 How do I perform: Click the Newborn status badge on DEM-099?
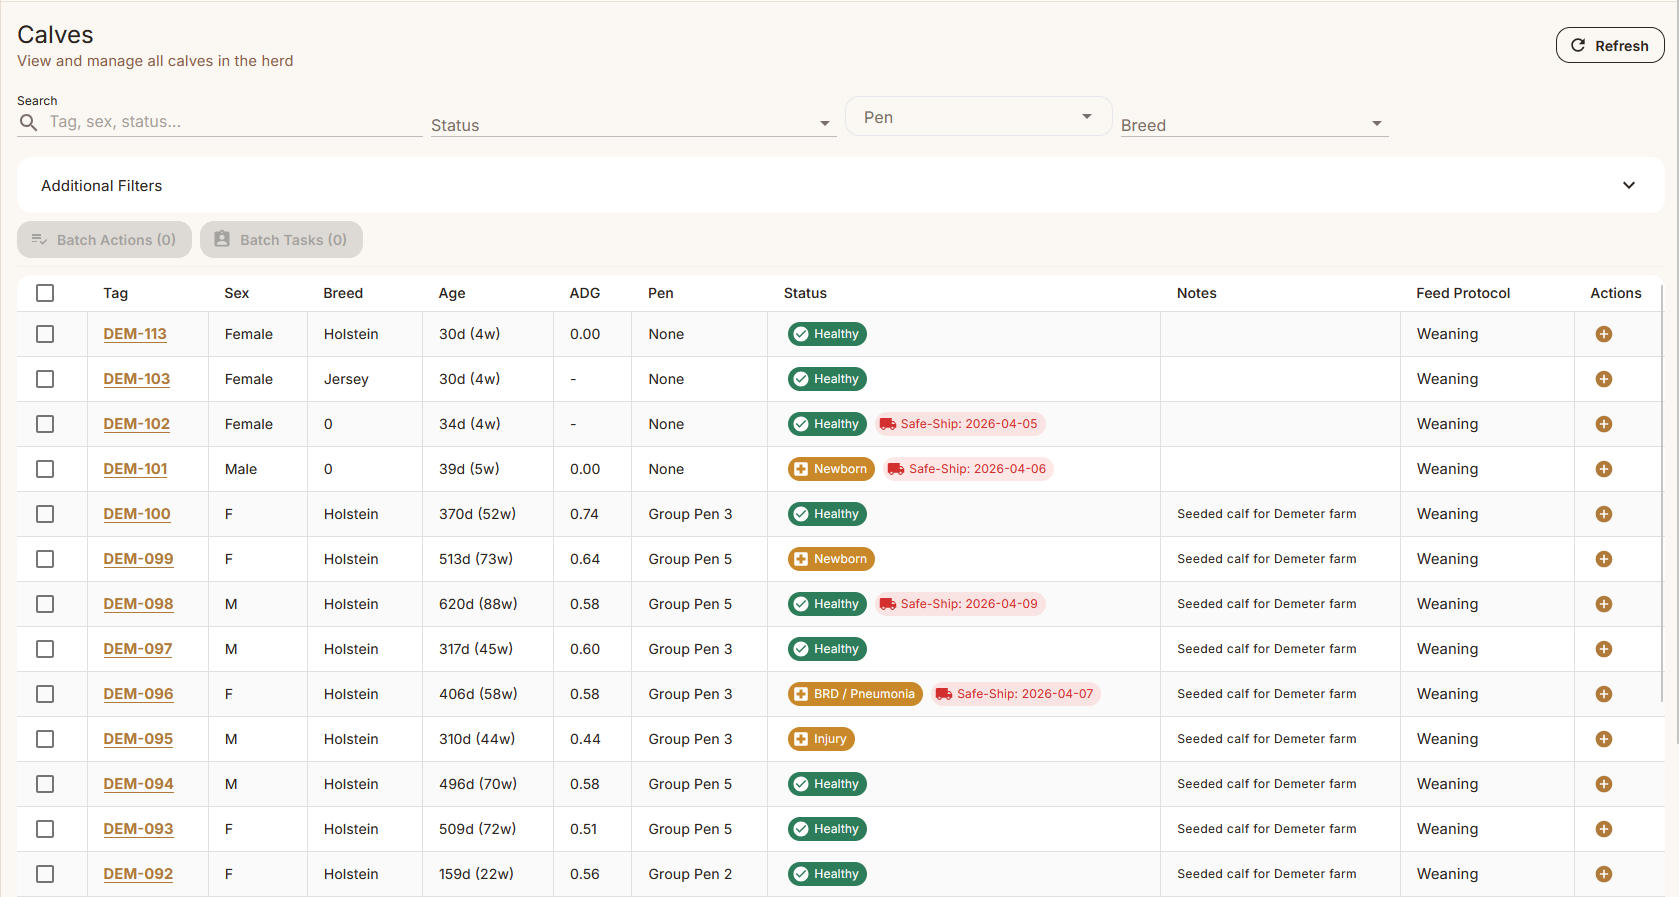[831, 559]
